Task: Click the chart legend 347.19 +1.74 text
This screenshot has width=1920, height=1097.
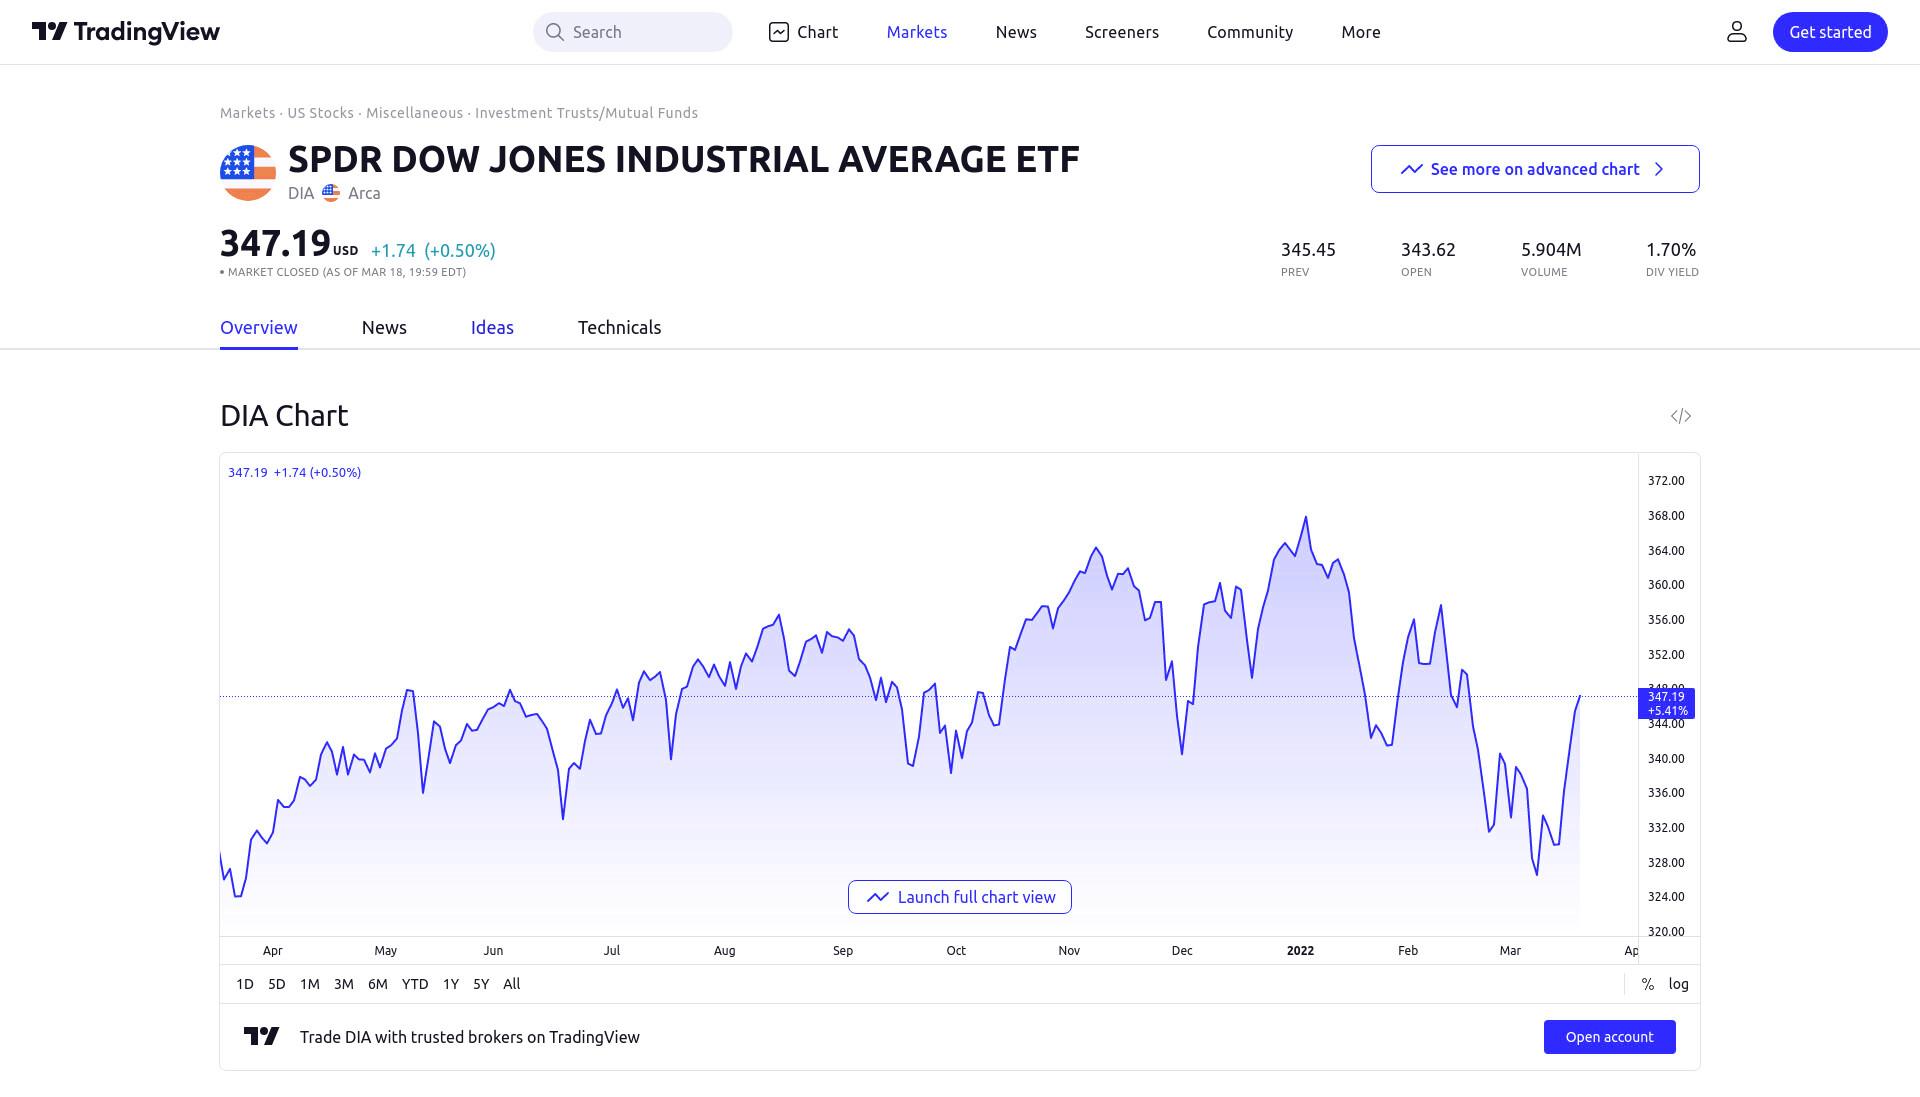Action: coord(295,472)
